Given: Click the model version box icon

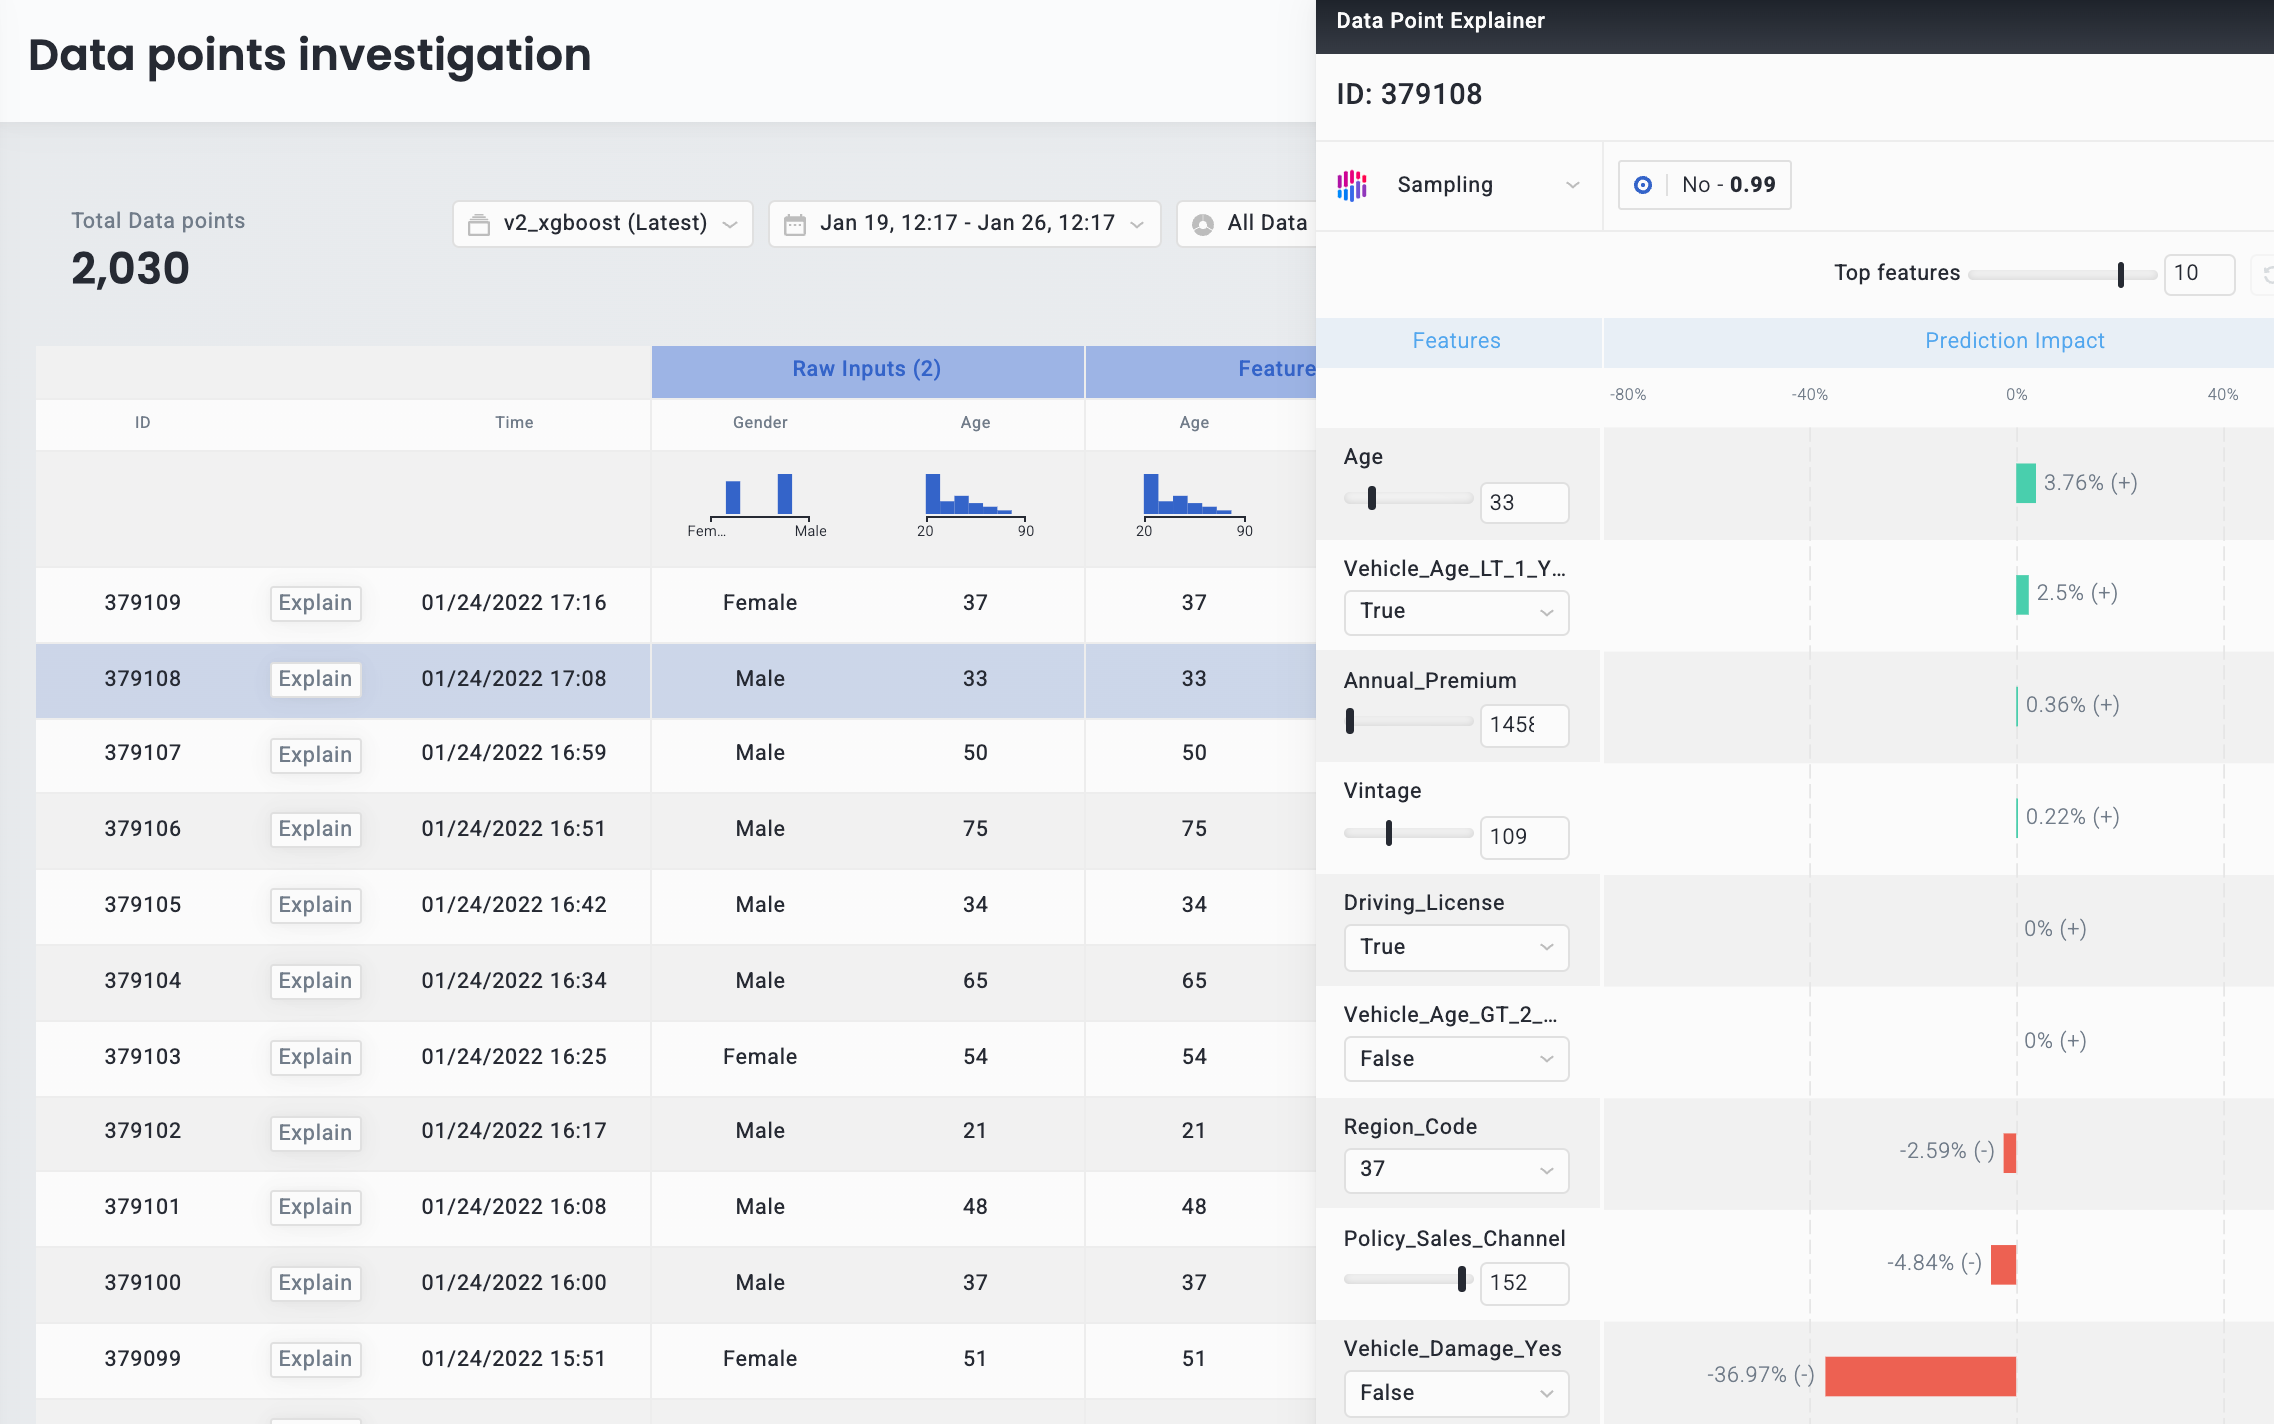Looking at the screenshot, I should pyautogui.click(x=479, y=224).
